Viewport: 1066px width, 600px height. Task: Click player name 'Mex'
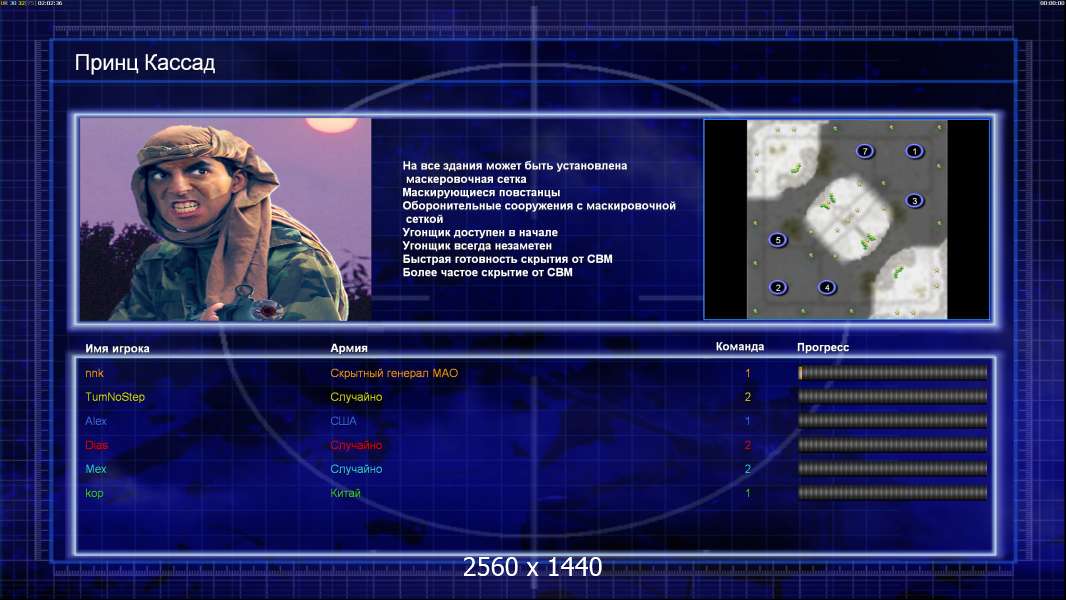click(x=96, y=469)
